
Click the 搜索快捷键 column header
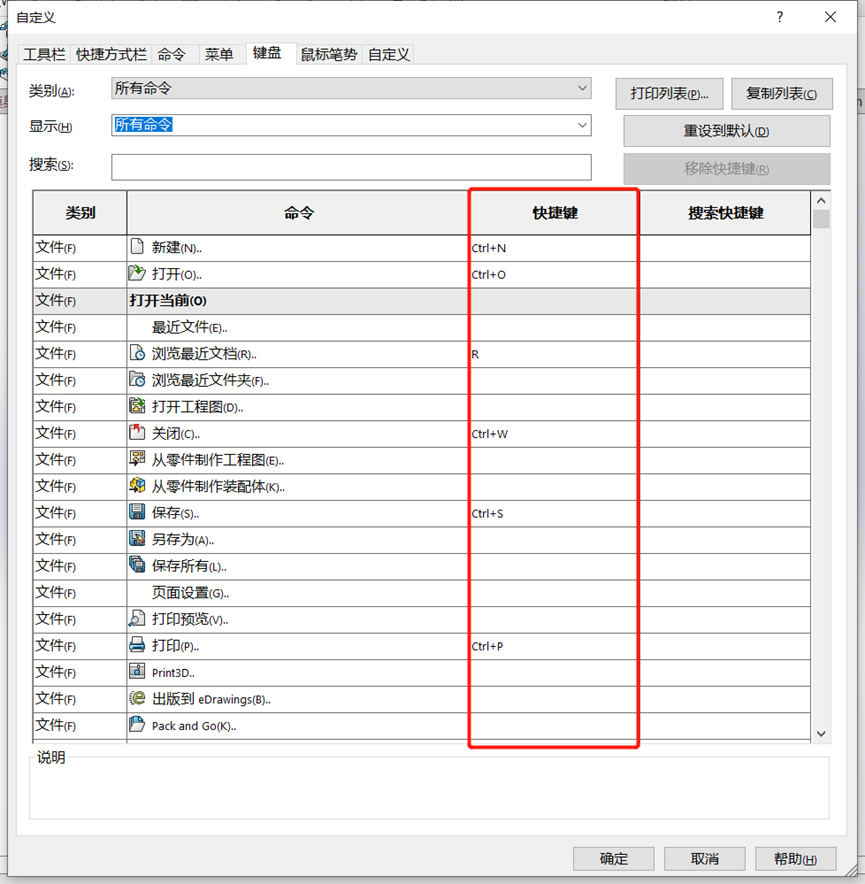[x=726, y=213]
